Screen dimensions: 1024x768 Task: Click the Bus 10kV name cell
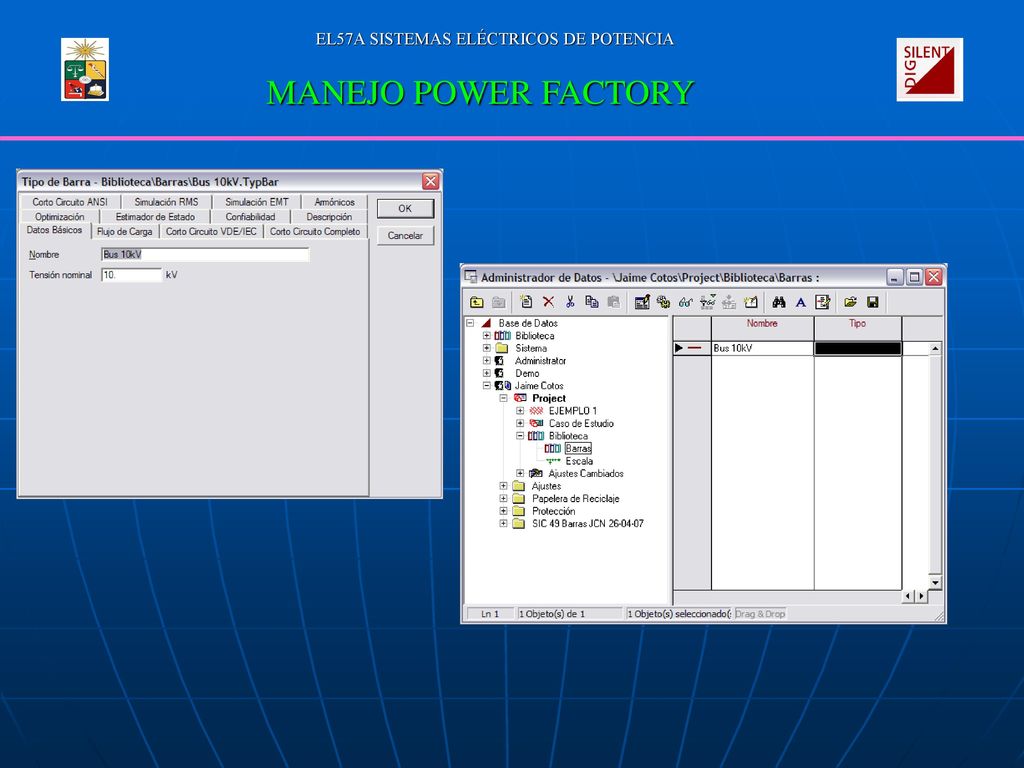tap(762, 348)
